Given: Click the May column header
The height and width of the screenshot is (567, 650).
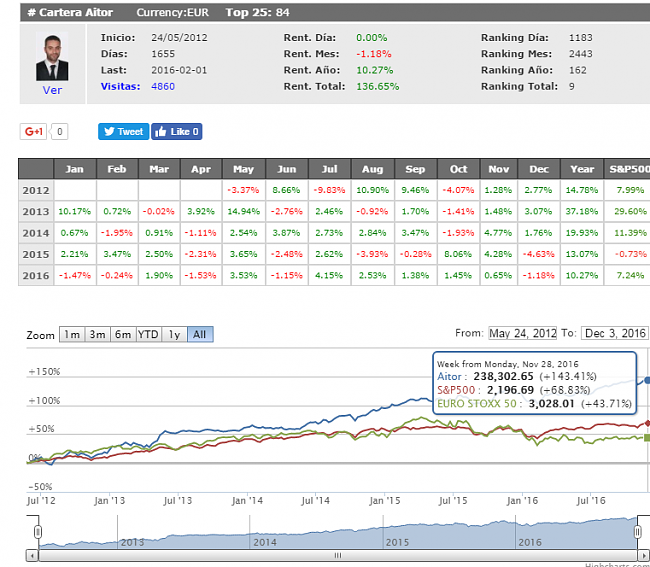Looking at the screenshot, I should click(x=243, y=169).
